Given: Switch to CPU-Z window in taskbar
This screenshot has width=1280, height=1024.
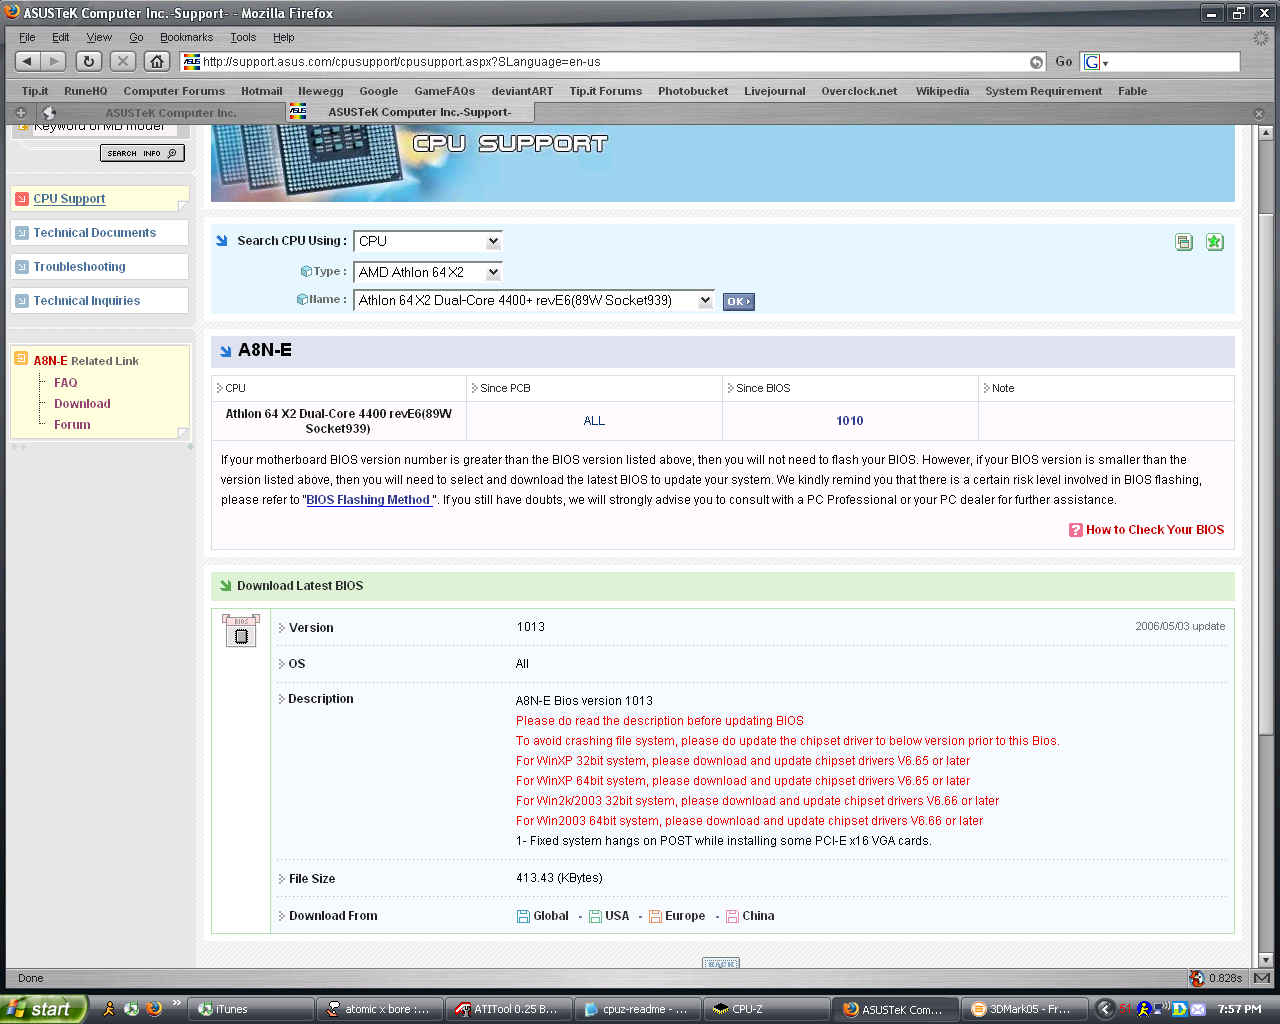Looking at the screenshot, I should pos(765,1009).
